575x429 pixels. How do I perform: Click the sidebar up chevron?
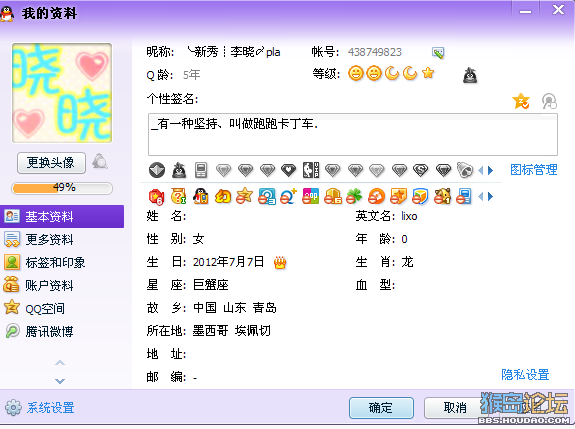(x=60, y=363)
